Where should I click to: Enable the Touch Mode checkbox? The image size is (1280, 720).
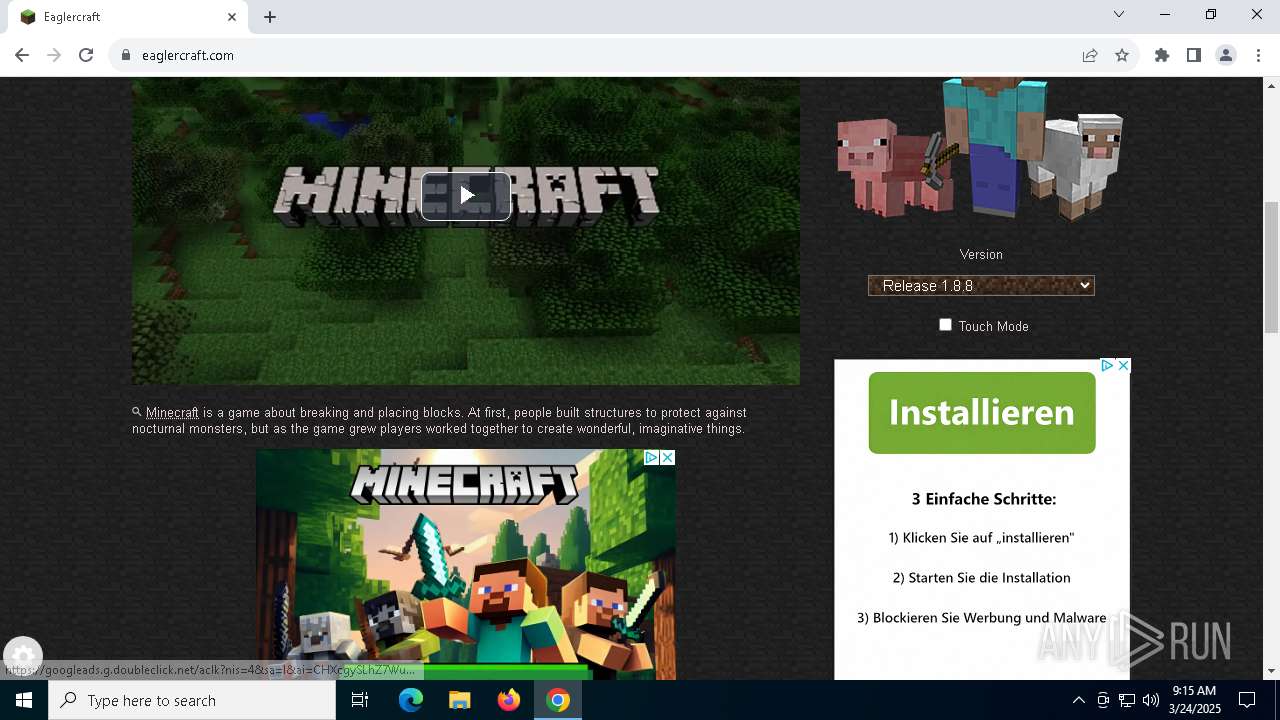[x=945, y=325]
